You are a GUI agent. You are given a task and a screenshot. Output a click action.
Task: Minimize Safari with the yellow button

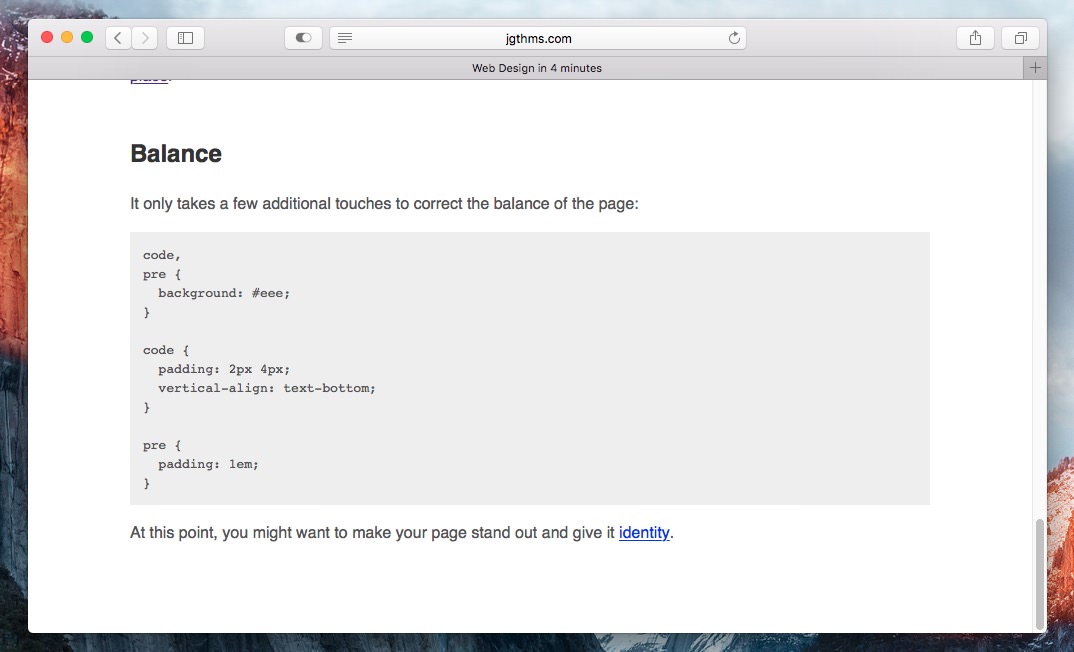click(x=67, y=37)
